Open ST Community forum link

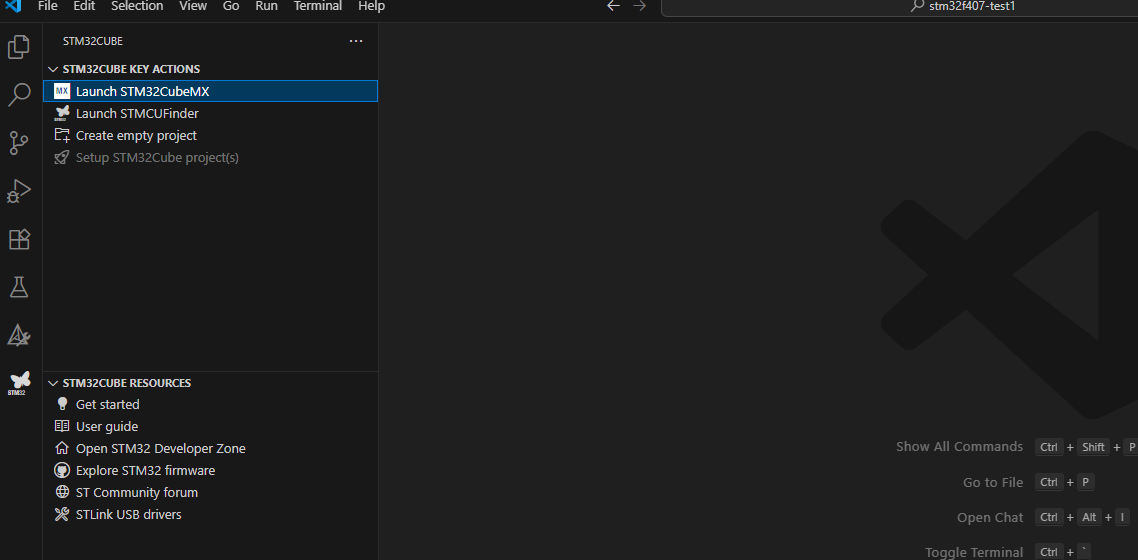coord(210,493)
